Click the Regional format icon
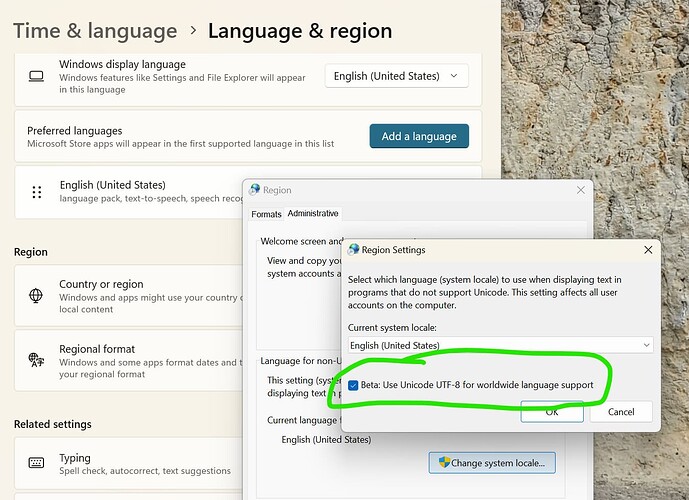The height and width of the screenshot is (500, 689). coord(36,360)
